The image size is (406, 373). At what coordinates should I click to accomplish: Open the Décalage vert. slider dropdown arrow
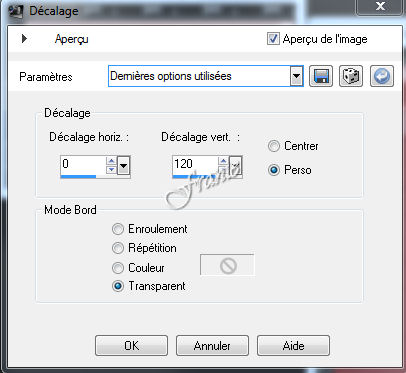236,165
